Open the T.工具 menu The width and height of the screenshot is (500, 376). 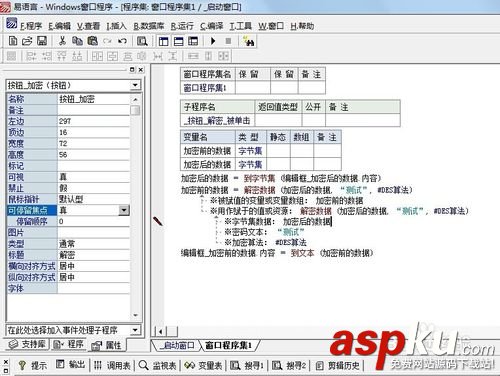[240, 26]
